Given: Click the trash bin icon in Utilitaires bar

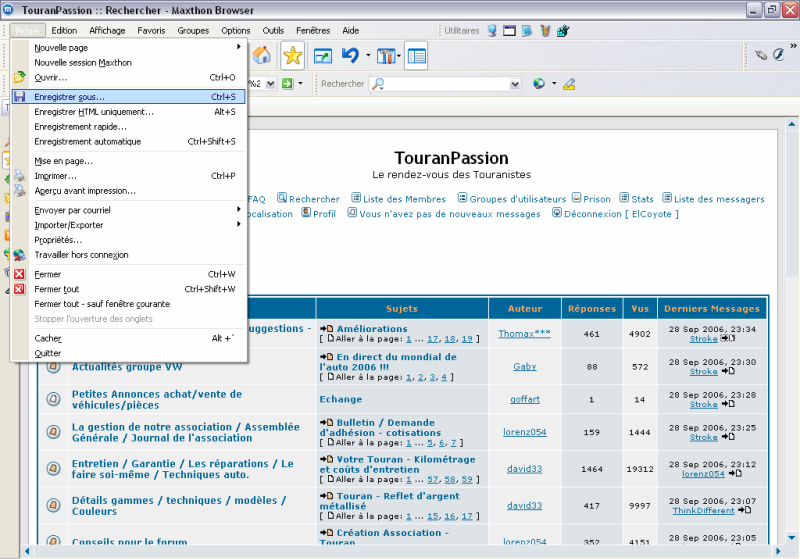Looking at the screenshot, I should point(544,31).
